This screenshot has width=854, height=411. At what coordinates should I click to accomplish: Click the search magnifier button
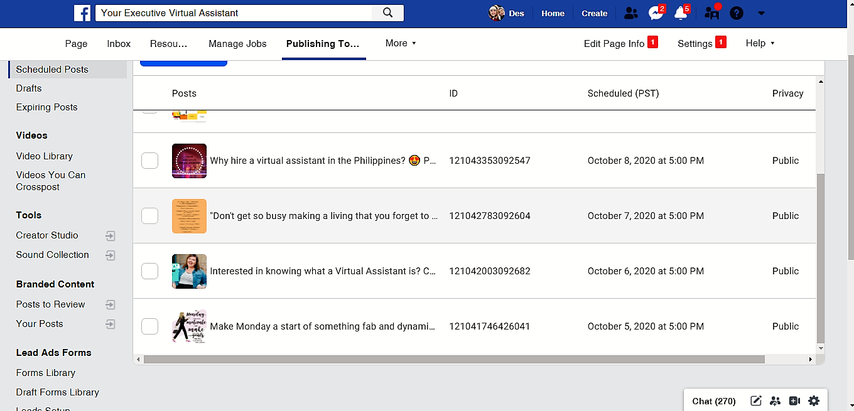tap(387, 13)
